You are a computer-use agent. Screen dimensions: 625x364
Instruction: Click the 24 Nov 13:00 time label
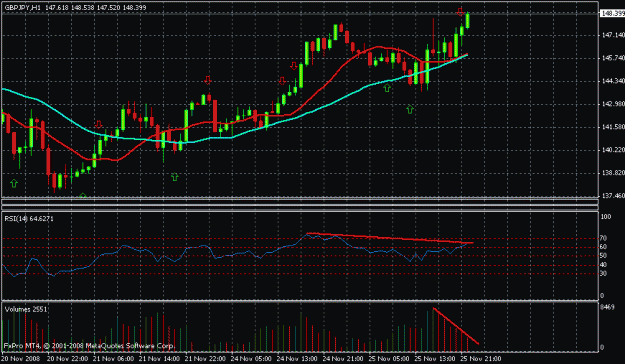coord(297,359)
